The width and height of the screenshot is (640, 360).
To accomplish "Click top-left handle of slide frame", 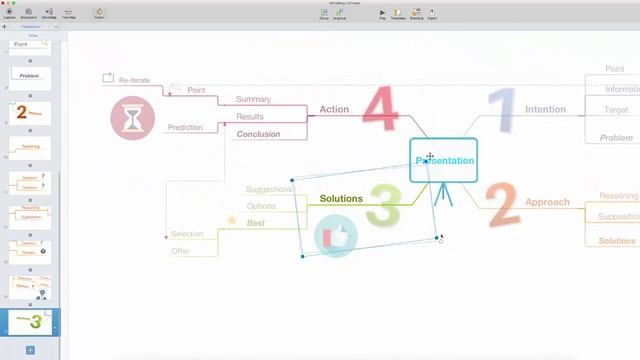I will [x=292, y=180].
